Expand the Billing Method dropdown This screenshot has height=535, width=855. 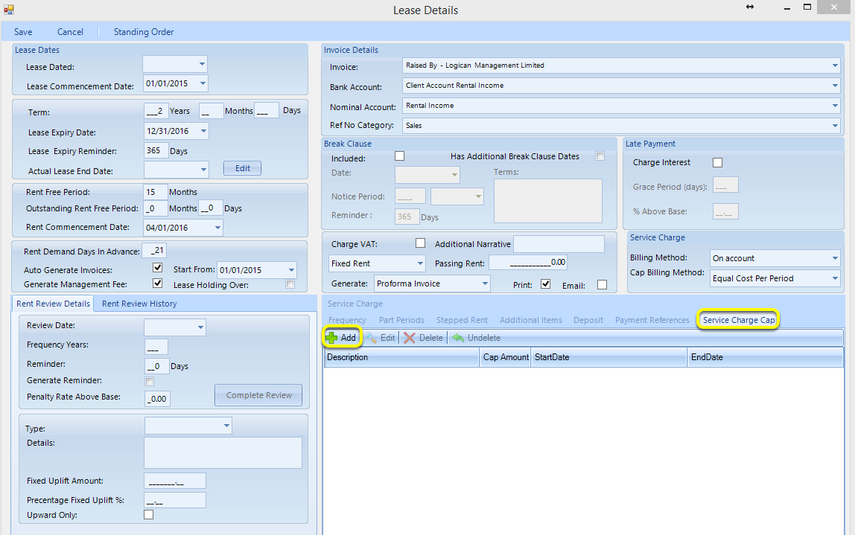pyautogui.click(x=835, y=258)
